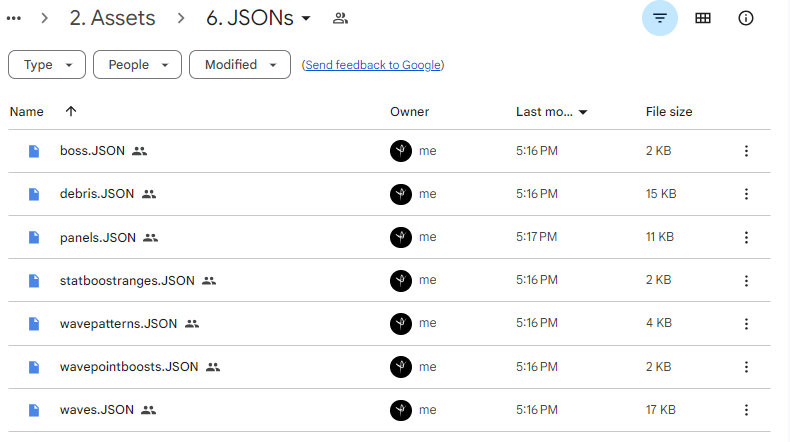The height and width of the screenshot is (442, 790).
Task: Toggle the filter view icon
Action: pos(659,18)
